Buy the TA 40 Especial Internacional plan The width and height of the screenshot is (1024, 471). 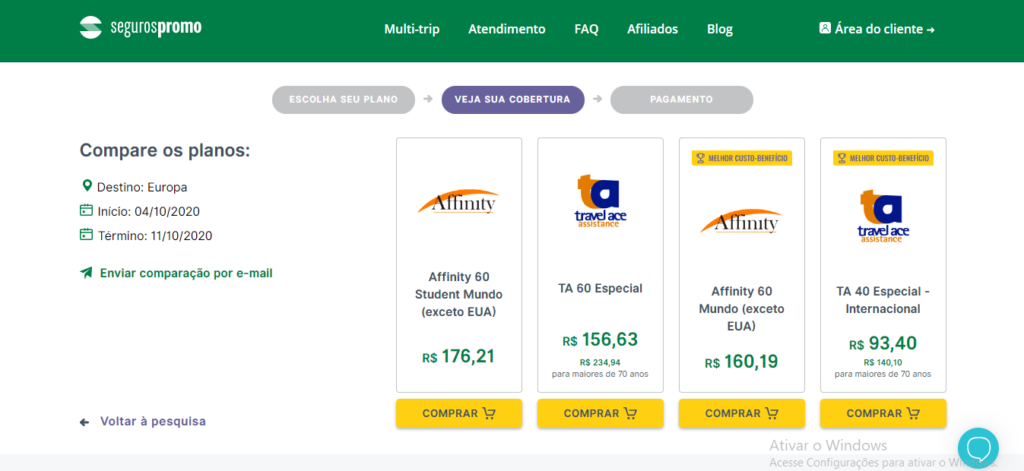click(883, 414)
